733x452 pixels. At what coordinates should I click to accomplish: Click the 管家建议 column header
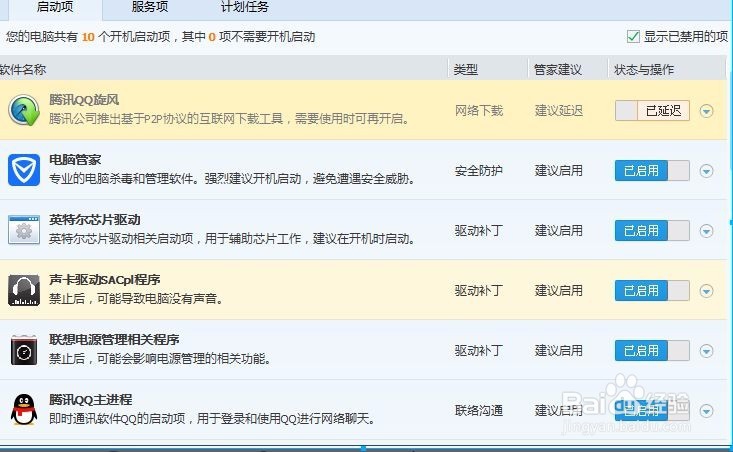tap(558, 70)
